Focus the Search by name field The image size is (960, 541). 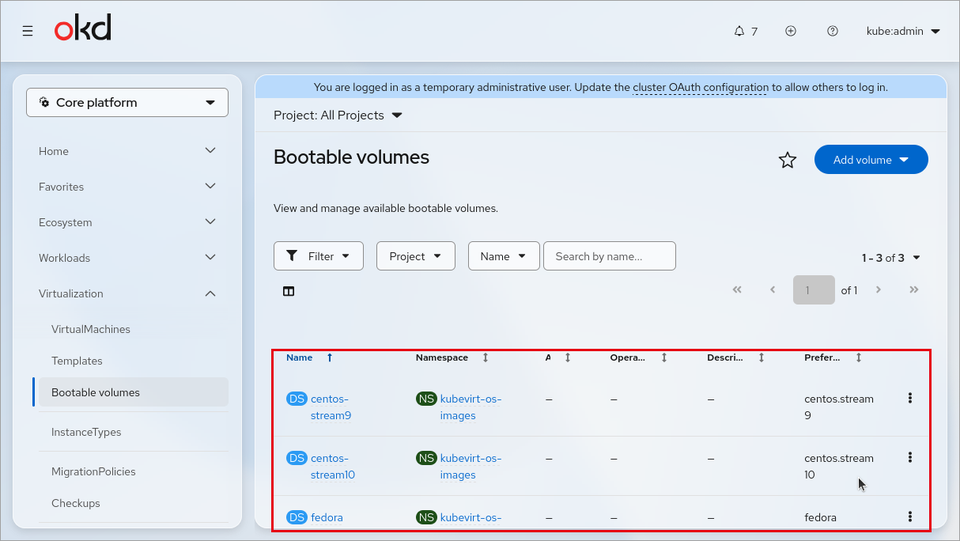pyautogui.click(x=609, y=256)
